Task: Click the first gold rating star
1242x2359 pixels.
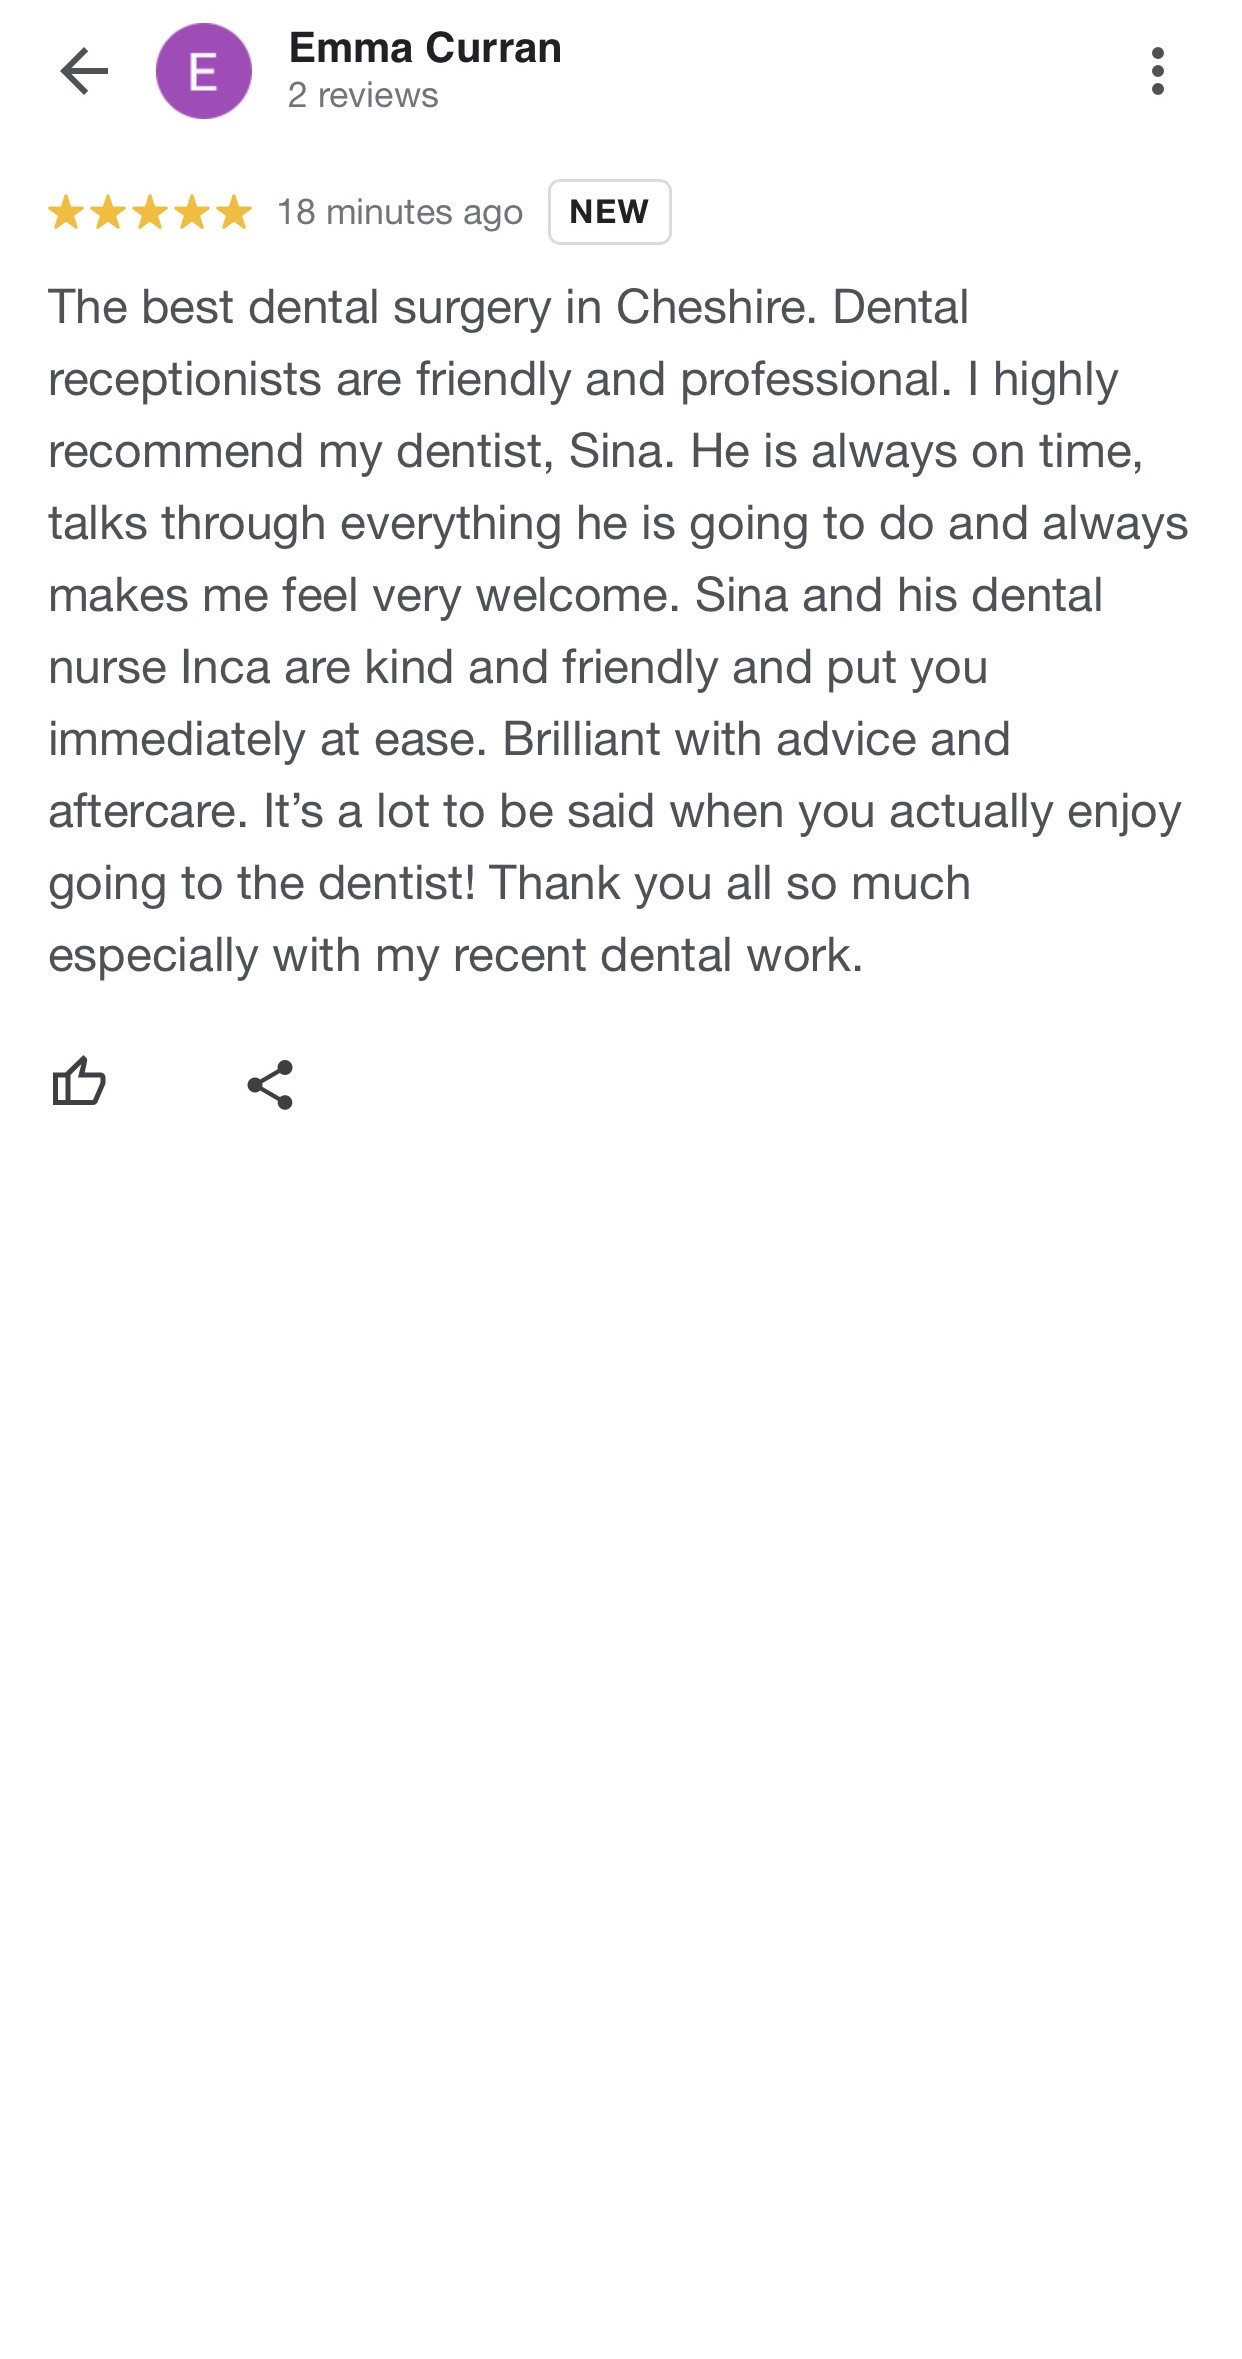Action: 66,213
